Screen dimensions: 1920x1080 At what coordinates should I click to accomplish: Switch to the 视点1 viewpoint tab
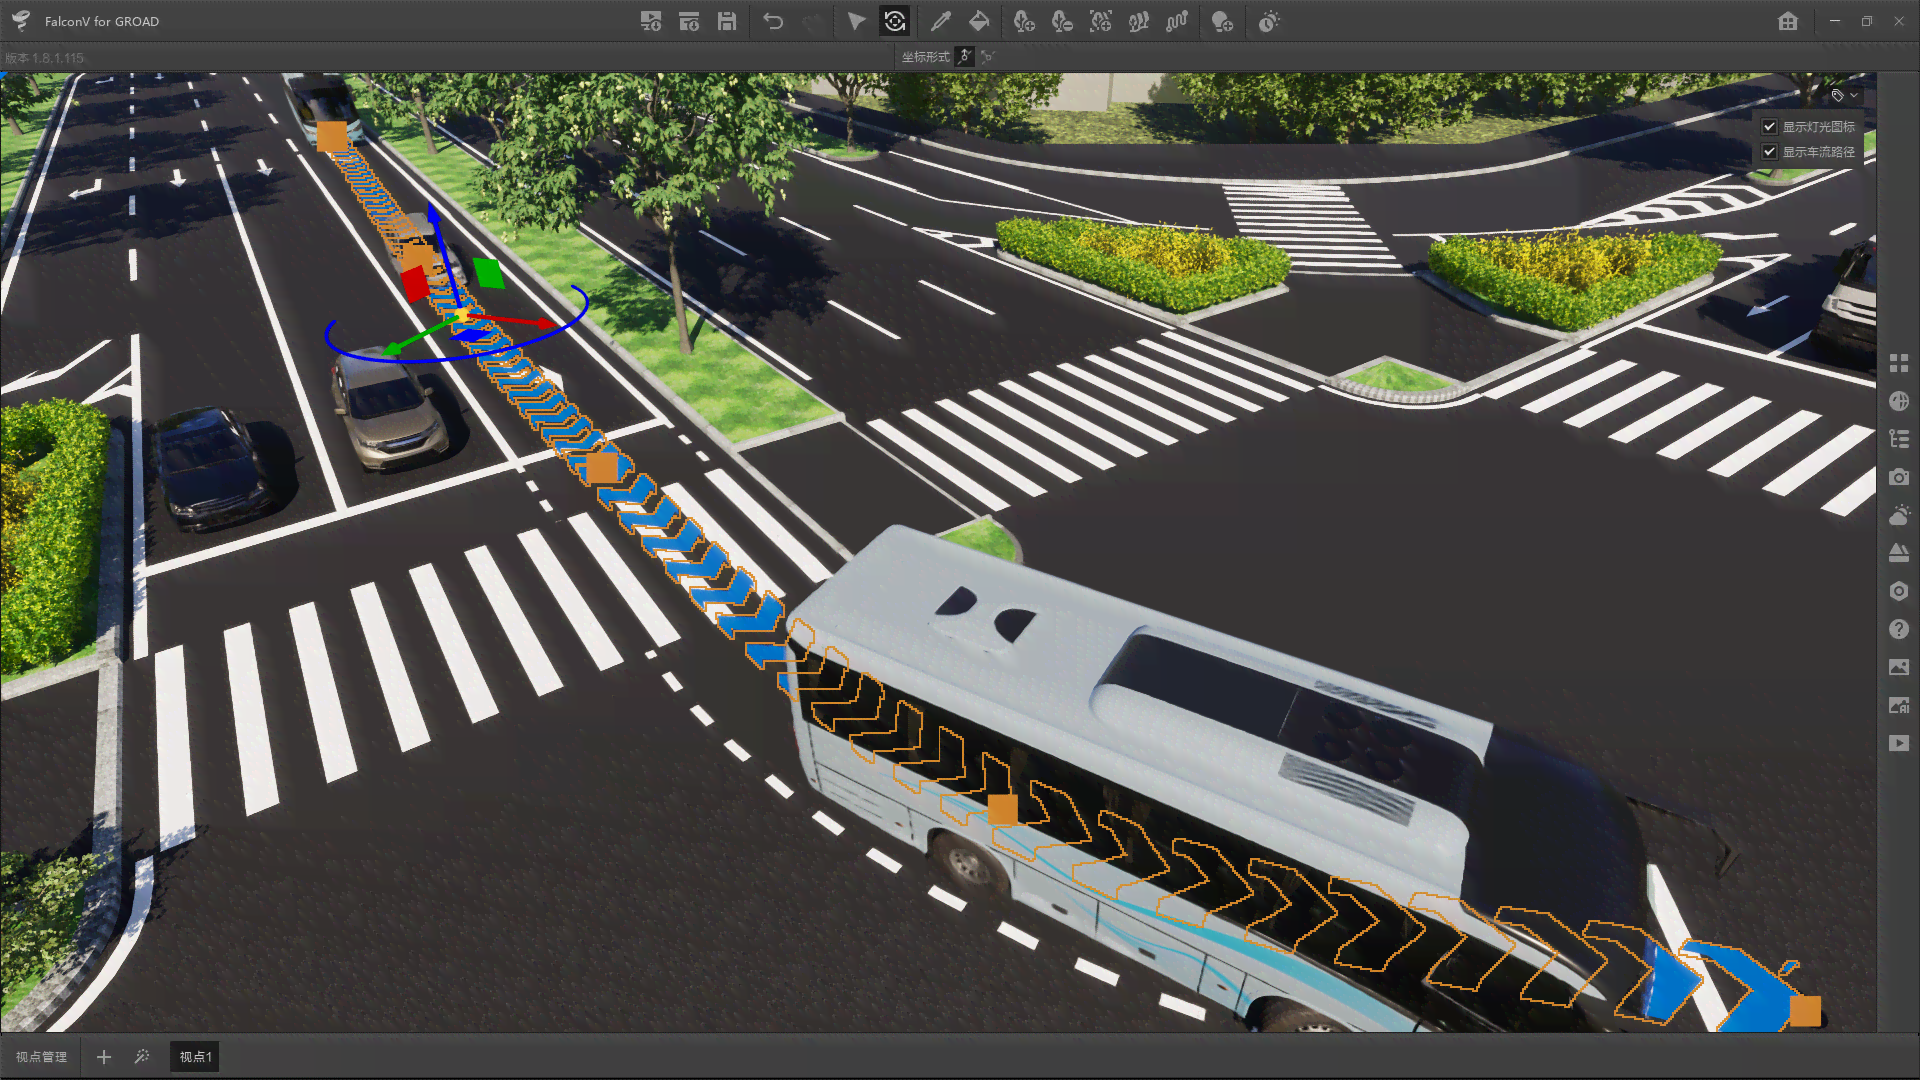click(x=195, y=1057)
